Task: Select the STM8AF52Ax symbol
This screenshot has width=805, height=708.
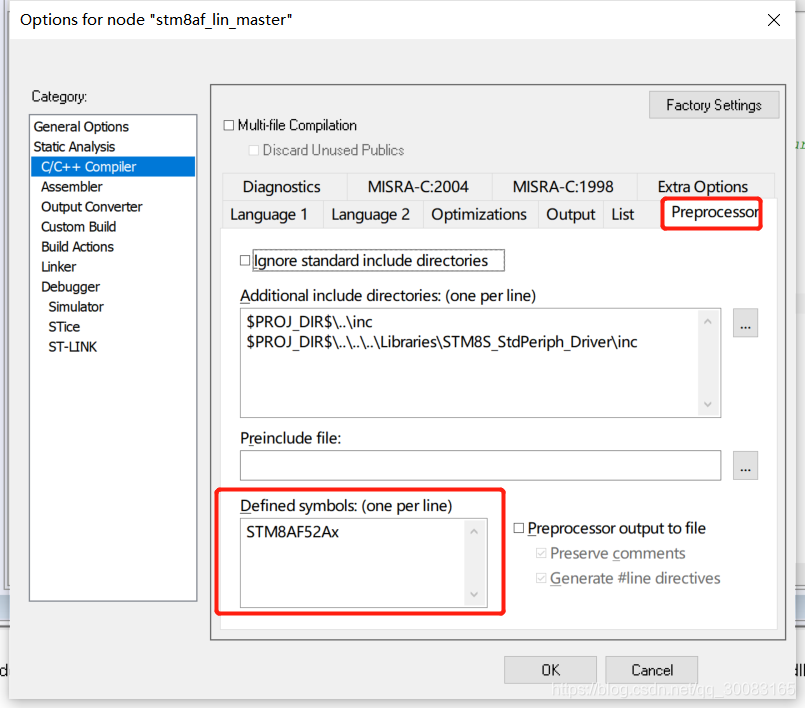Action: tap(293, 532)
